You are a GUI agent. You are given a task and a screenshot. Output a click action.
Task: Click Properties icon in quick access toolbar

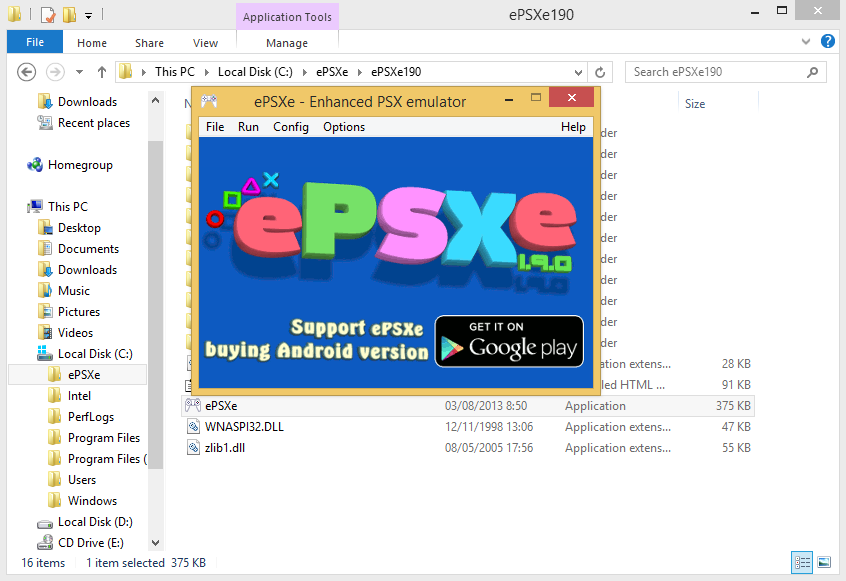(47, 15)
